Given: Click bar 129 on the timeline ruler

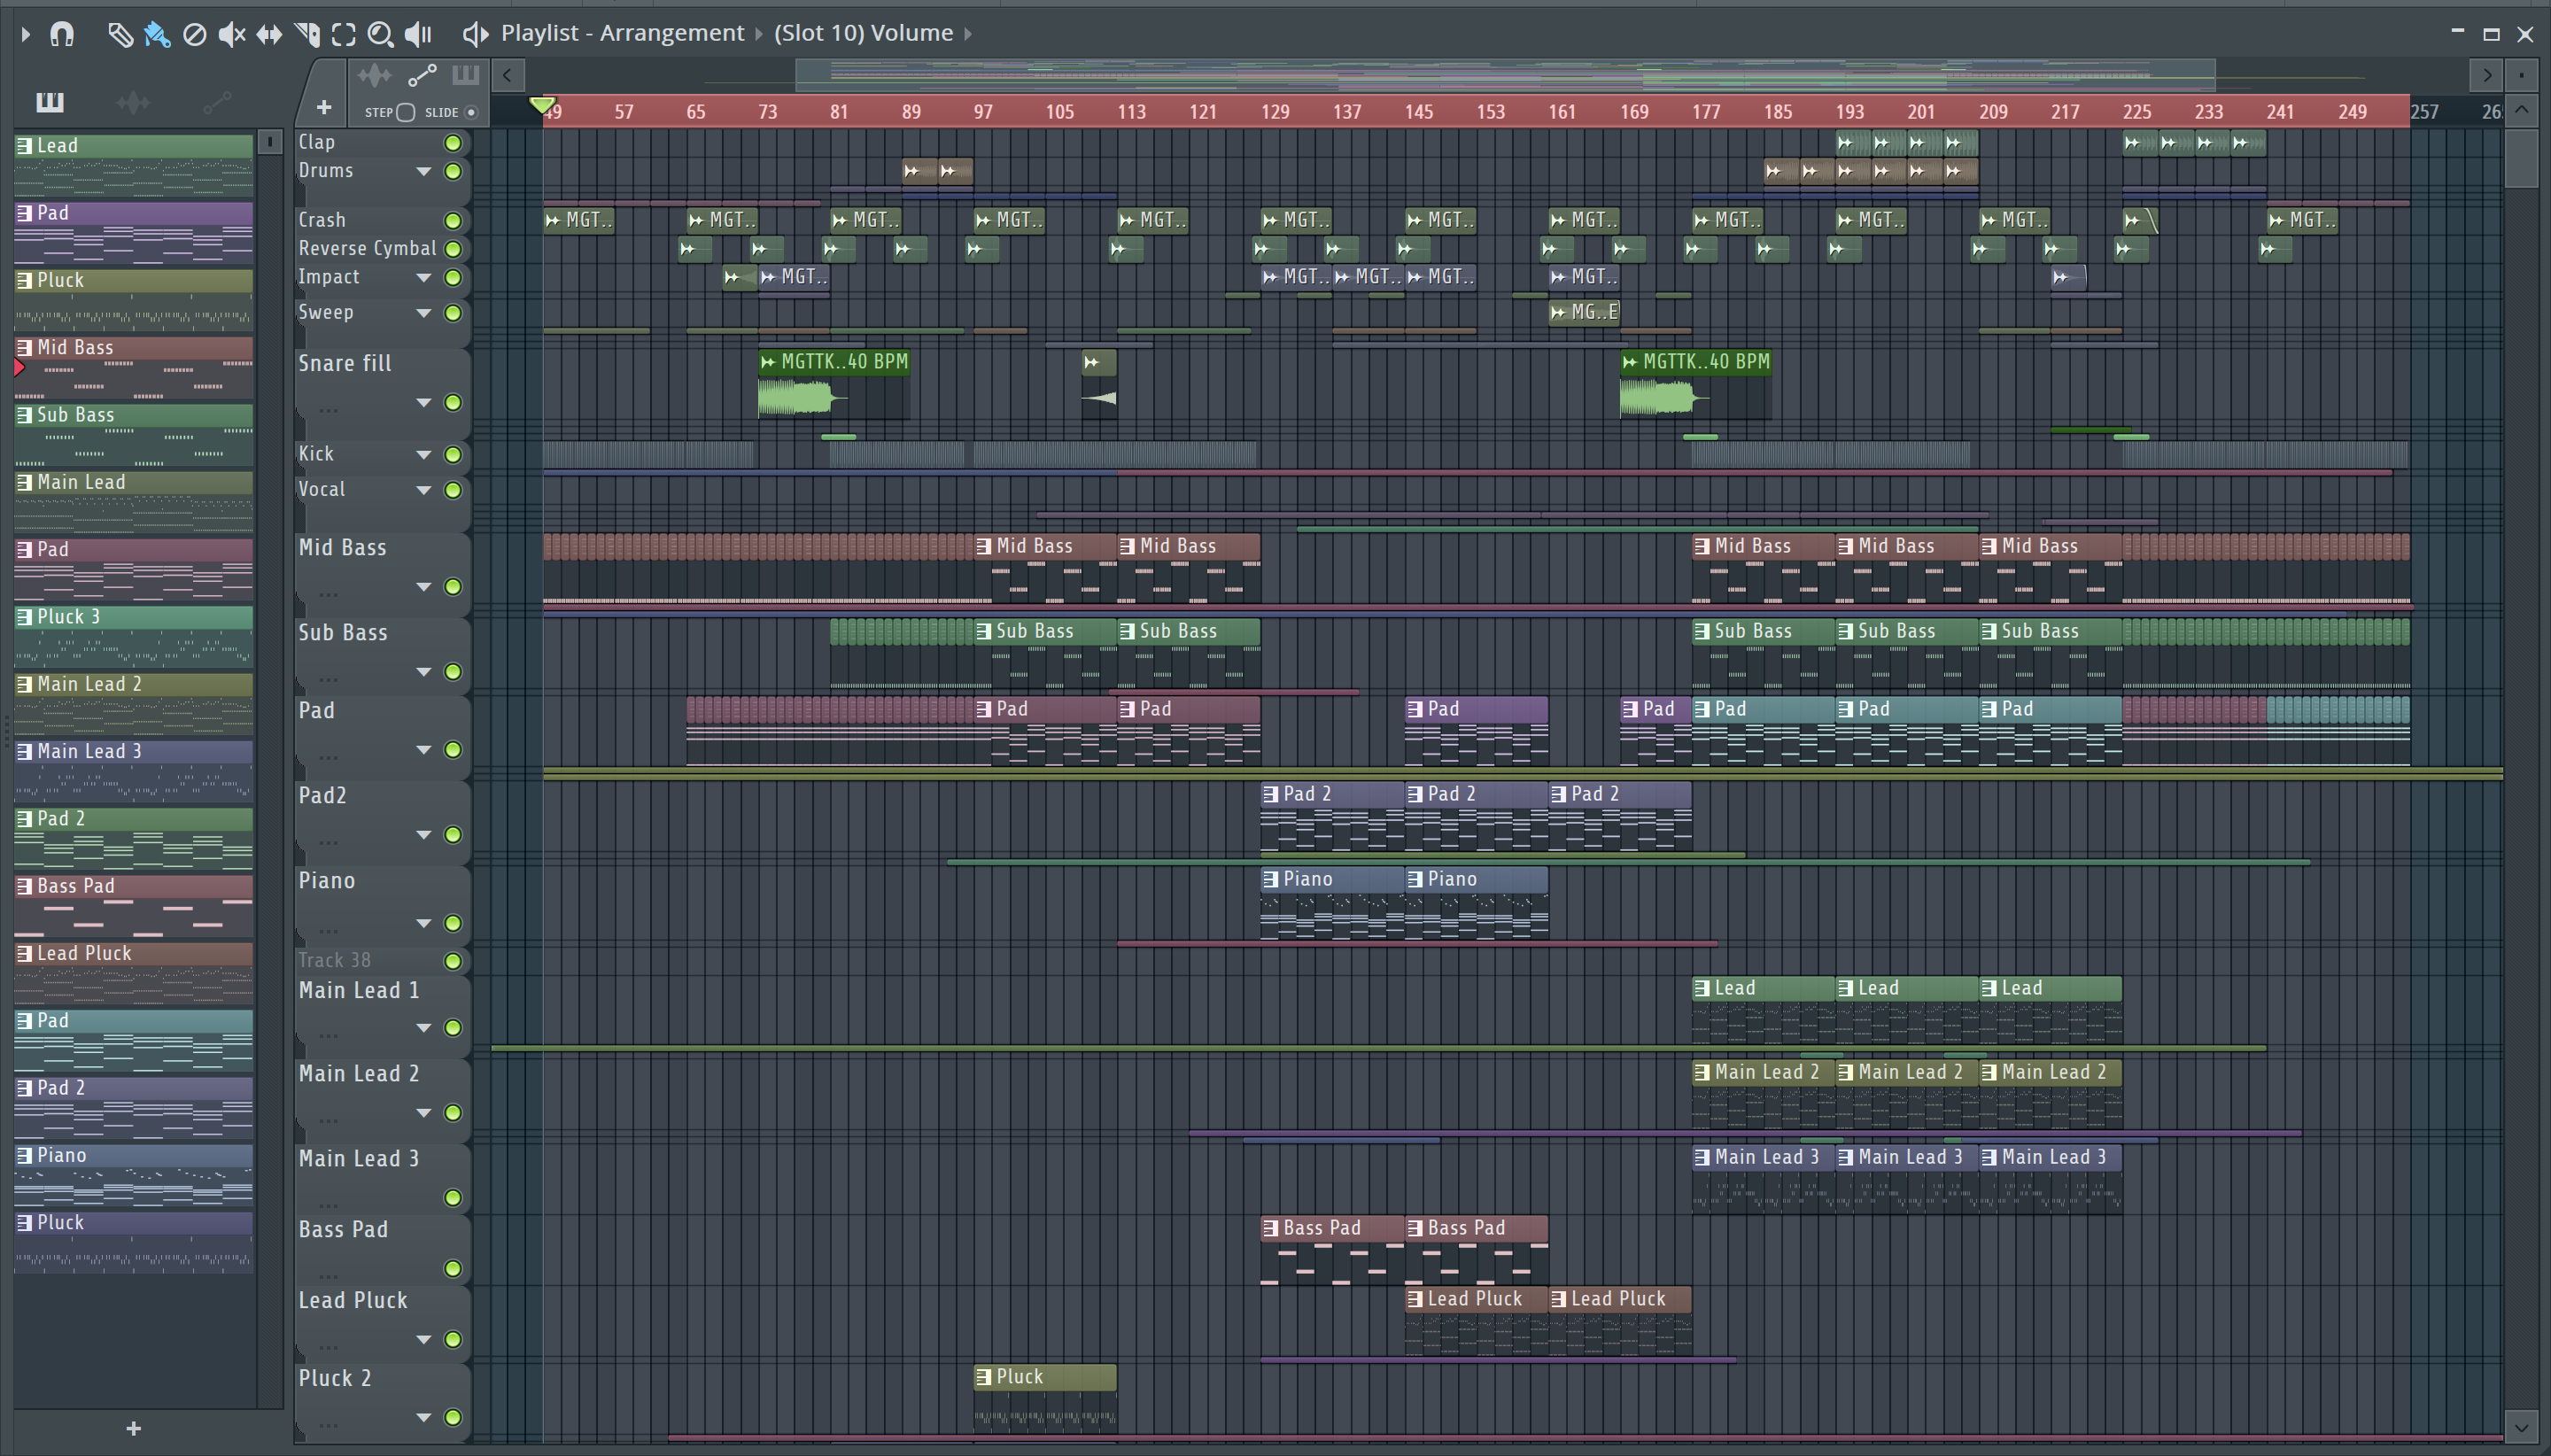Looking at the screenshot, I should [1275, 112].
